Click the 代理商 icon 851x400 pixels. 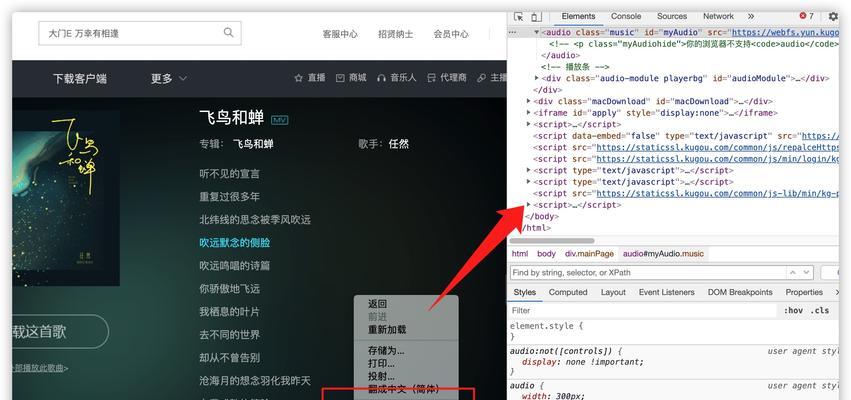(431, 78)
